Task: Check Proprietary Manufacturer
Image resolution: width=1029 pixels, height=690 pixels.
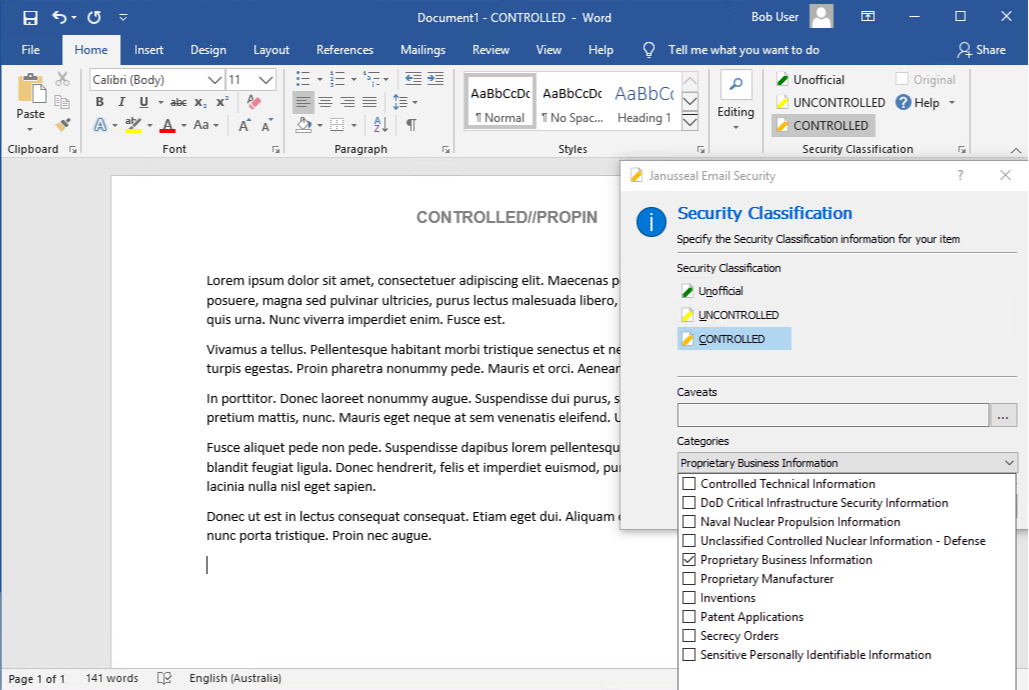Action: pos(688,579)
